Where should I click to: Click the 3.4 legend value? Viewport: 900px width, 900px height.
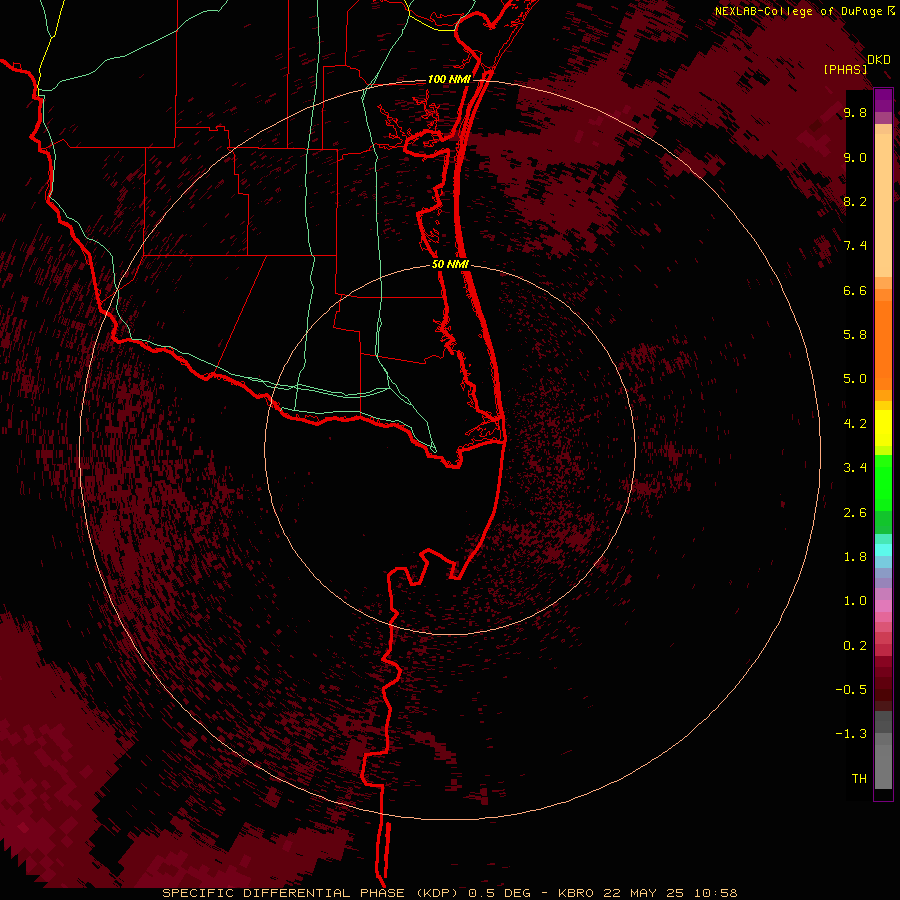tap(855, 468)
